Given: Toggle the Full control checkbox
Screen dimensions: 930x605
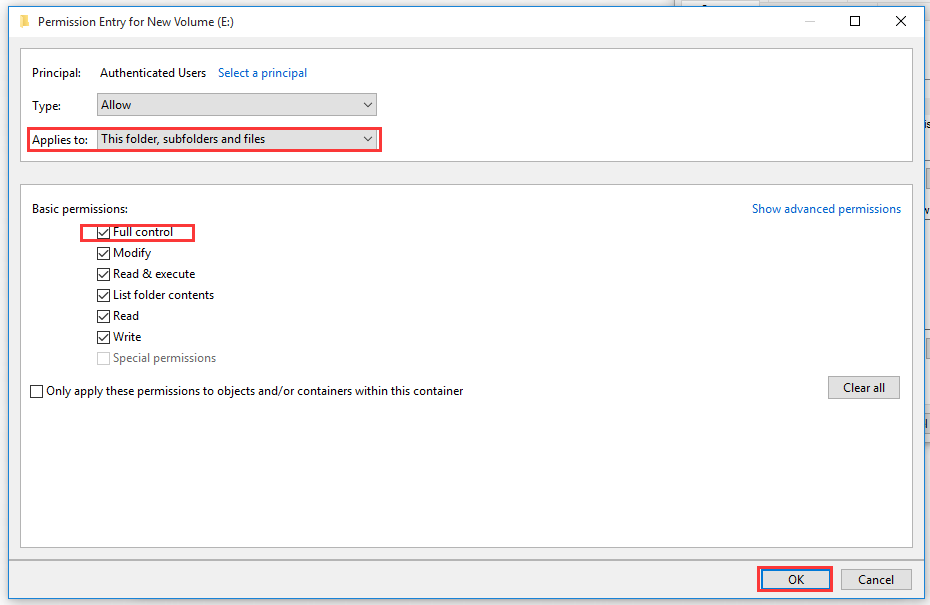Looking at the screenshot, I should click(x=103, y=233).
